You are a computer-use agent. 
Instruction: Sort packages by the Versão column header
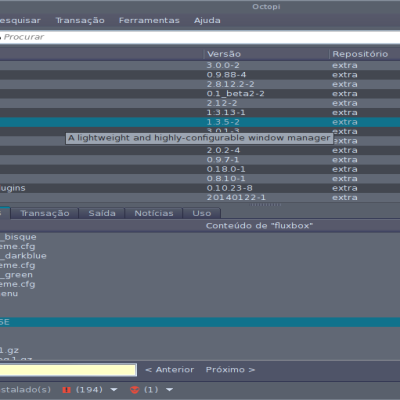[x=266, y=54]
